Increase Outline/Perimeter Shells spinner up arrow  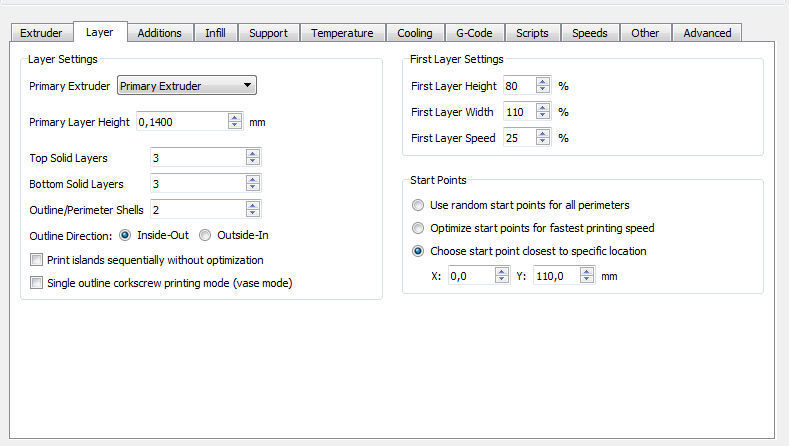[x=253, y=205]
